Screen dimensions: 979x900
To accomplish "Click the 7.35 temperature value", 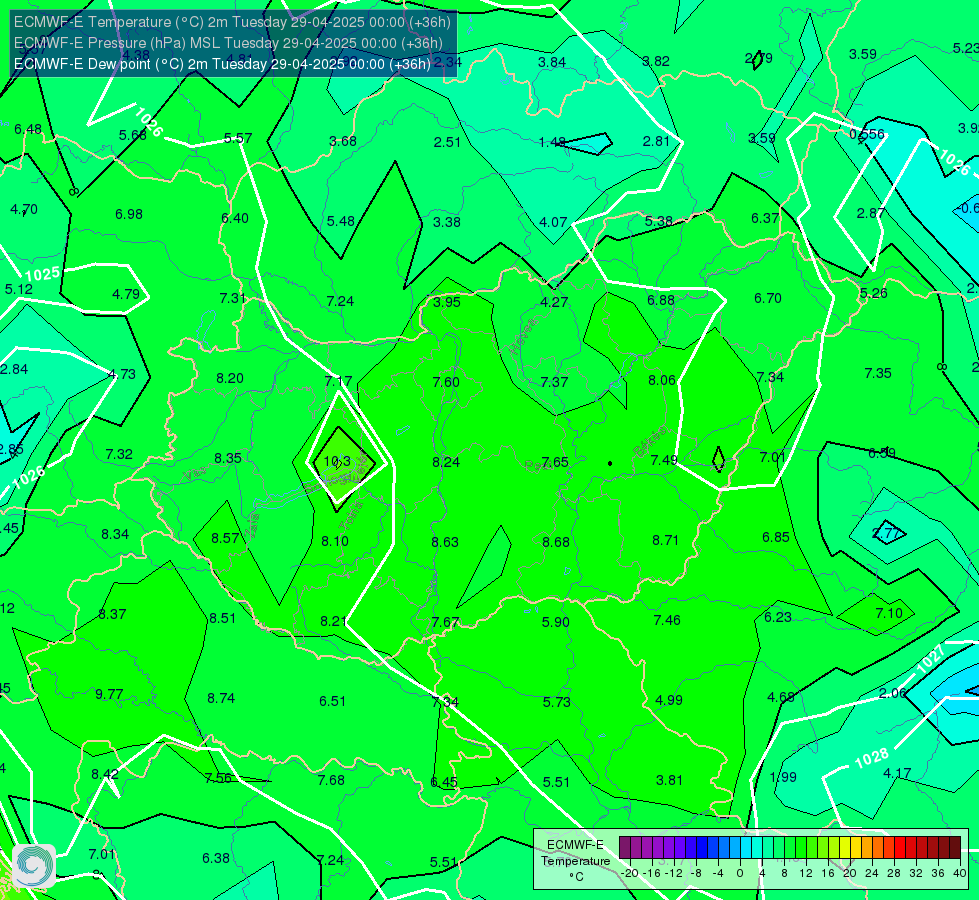I will click(x=878, y=373).
